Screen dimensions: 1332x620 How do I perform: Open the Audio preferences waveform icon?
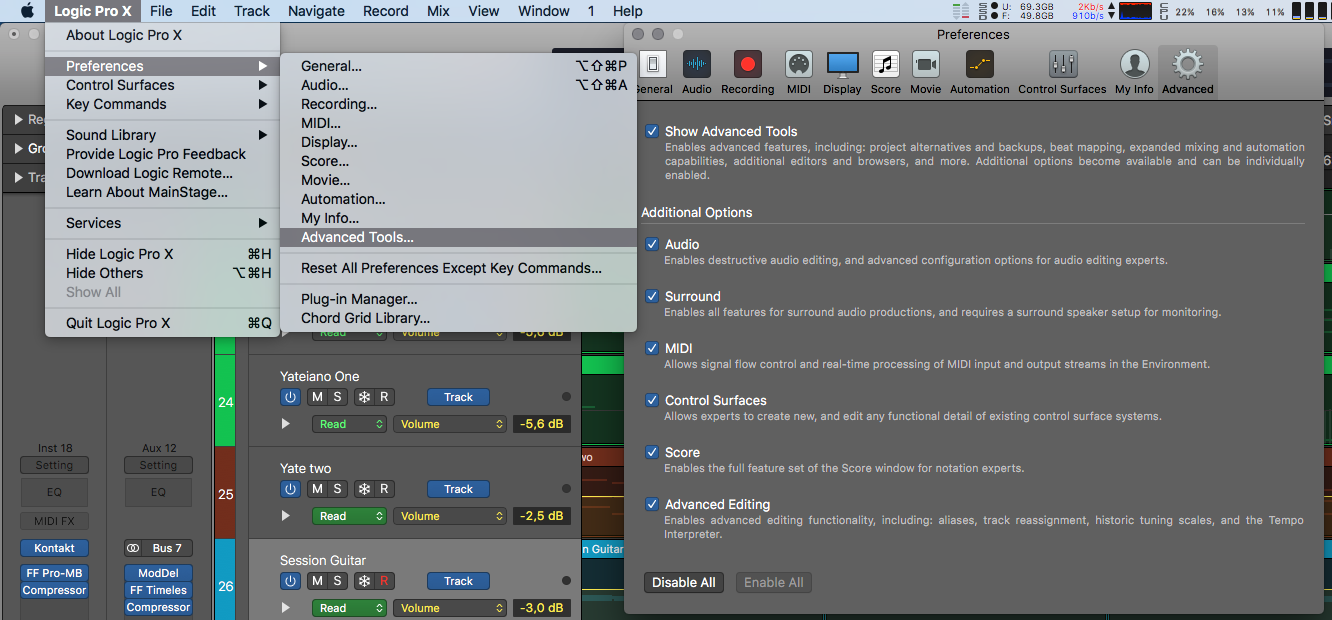(x=697, y=65)
